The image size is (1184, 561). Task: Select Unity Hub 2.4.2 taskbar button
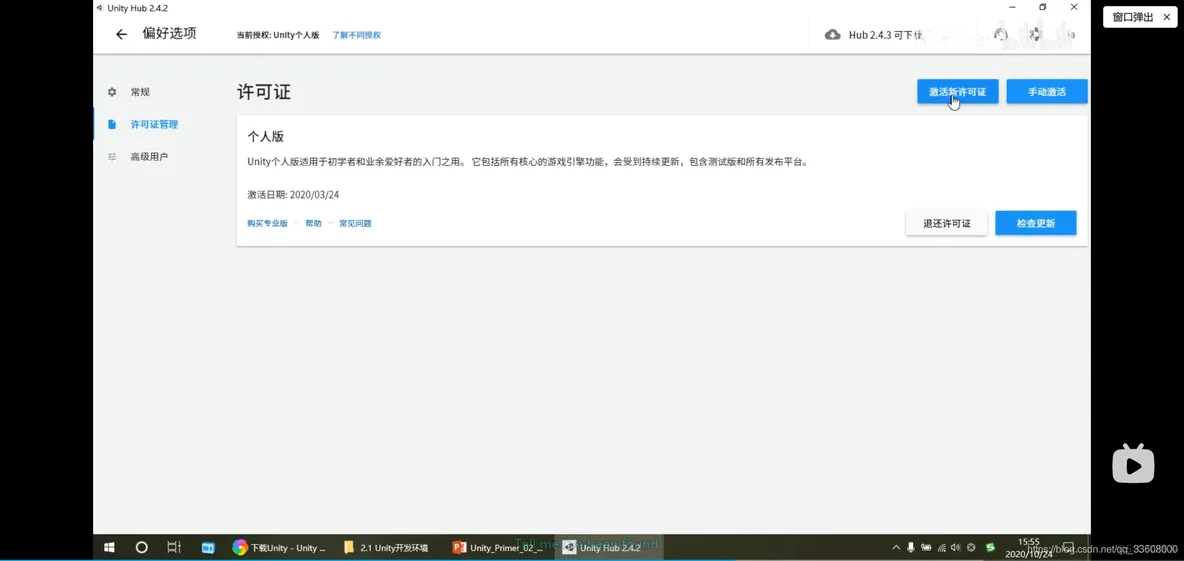tap(607, 547)
